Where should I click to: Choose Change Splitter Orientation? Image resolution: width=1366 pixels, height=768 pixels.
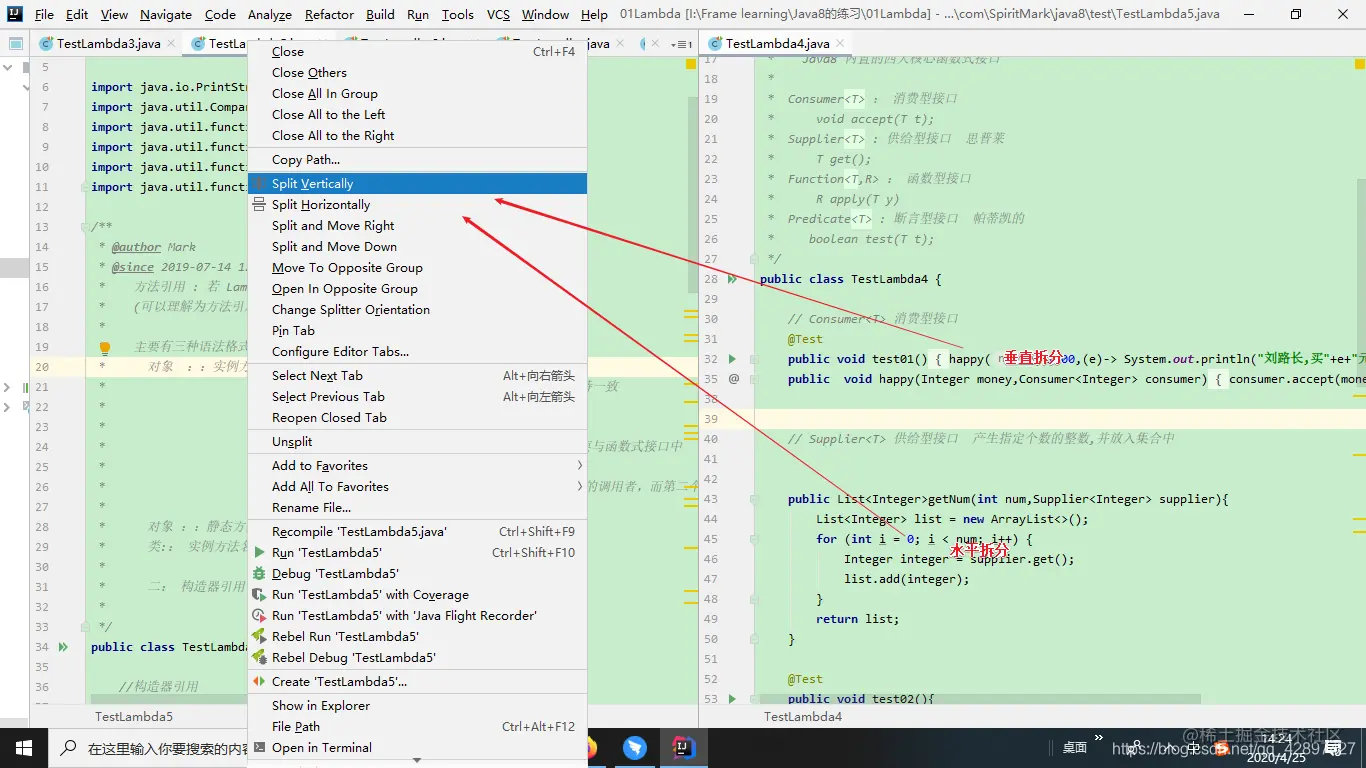coord(417,310)
